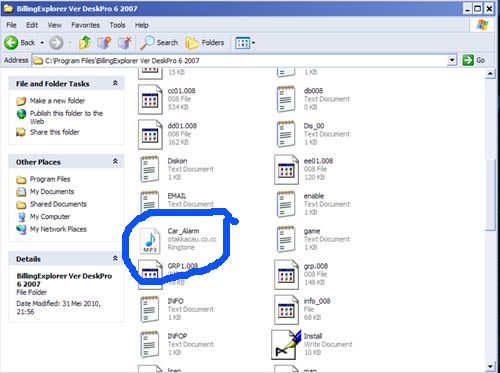Select the GRP1.008 file name
Image resolution: width=500 pixels, height=373 pixels.
click(182, 266)
